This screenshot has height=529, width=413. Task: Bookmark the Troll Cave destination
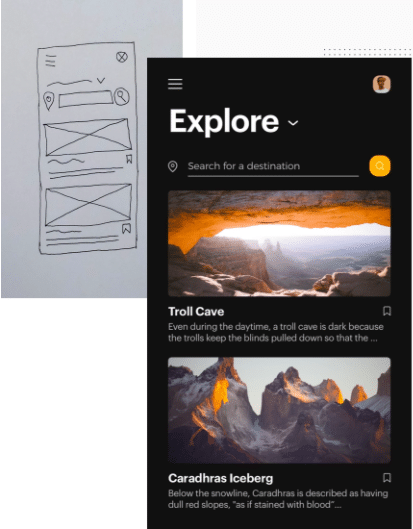[x=387, y=311]
